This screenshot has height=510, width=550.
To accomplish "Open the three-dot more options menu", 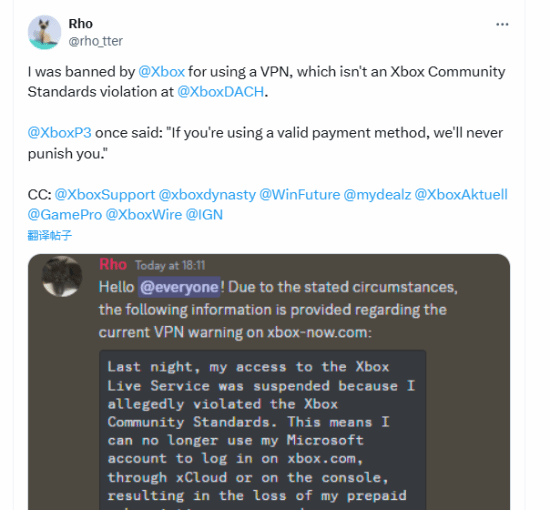I will pyautogui.click(x=502, y=24).
